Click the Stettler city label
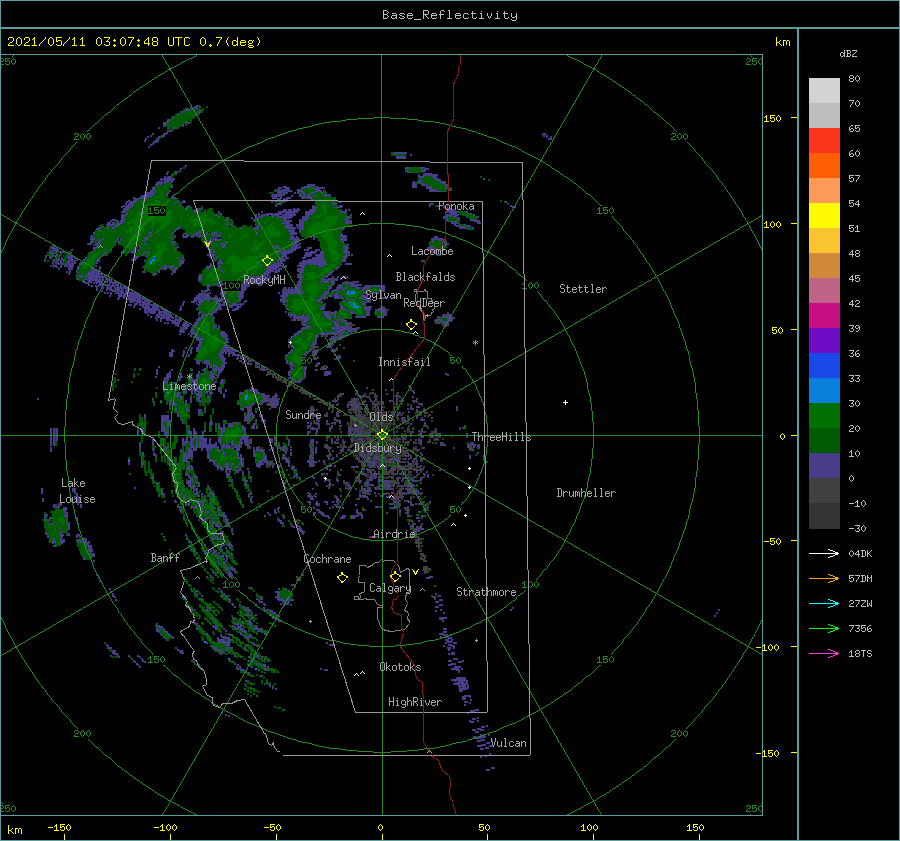This screenshot has width=900, height=841. coord(583,289)
